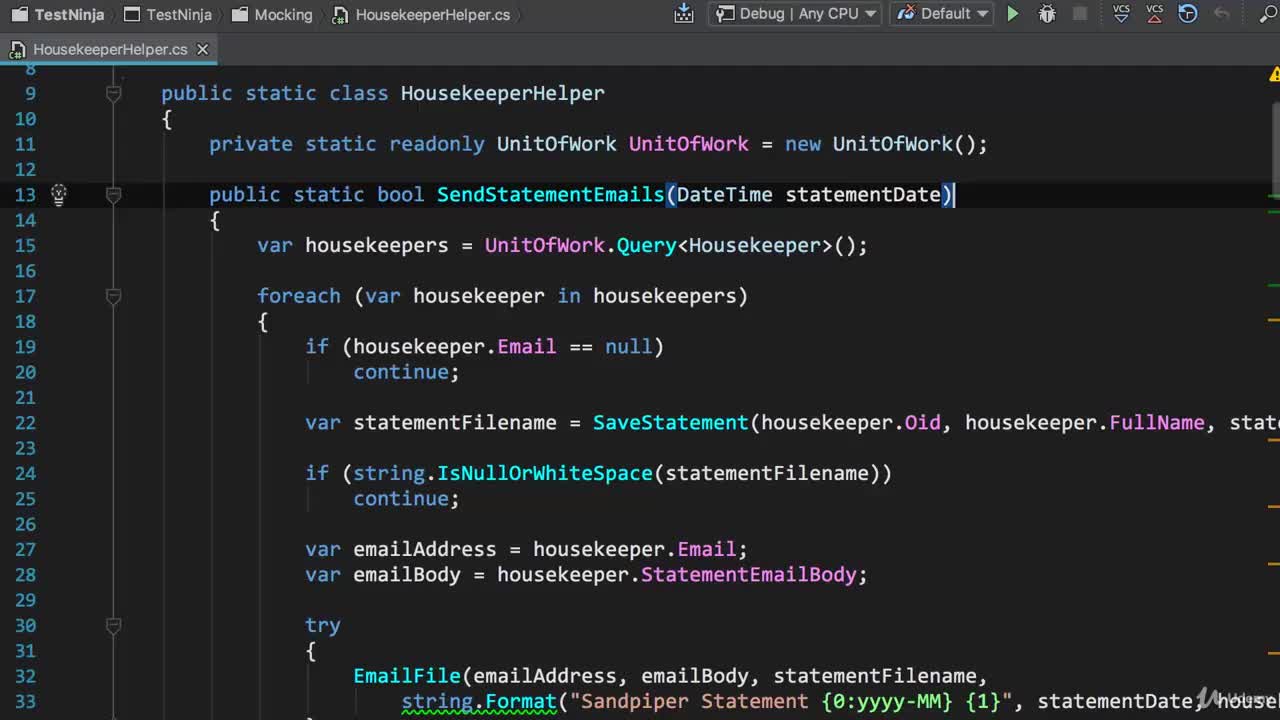Click the Oid property on line 22
The height and width of the screenshot is (720, 1280).
(923, 423)
